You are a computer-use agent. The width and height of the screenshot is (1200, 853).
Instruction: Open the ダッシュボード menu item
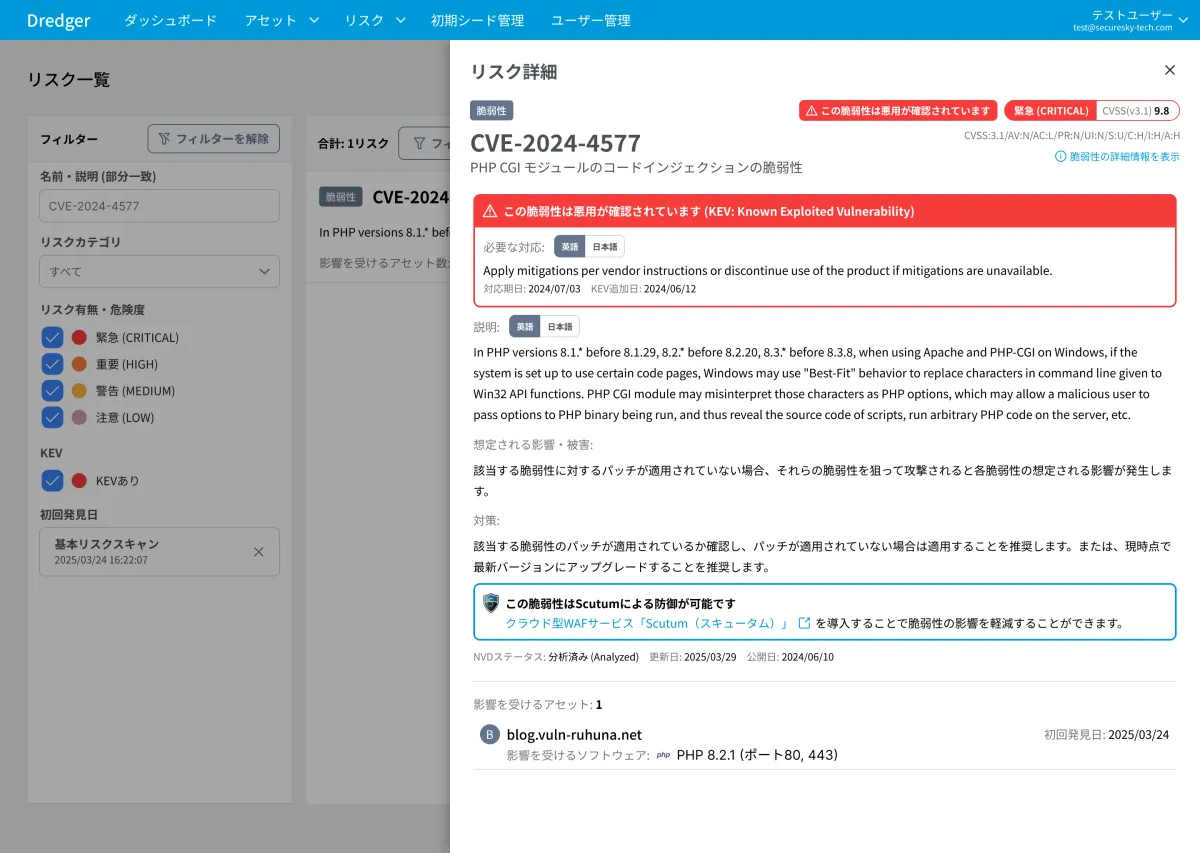point(170,20)
